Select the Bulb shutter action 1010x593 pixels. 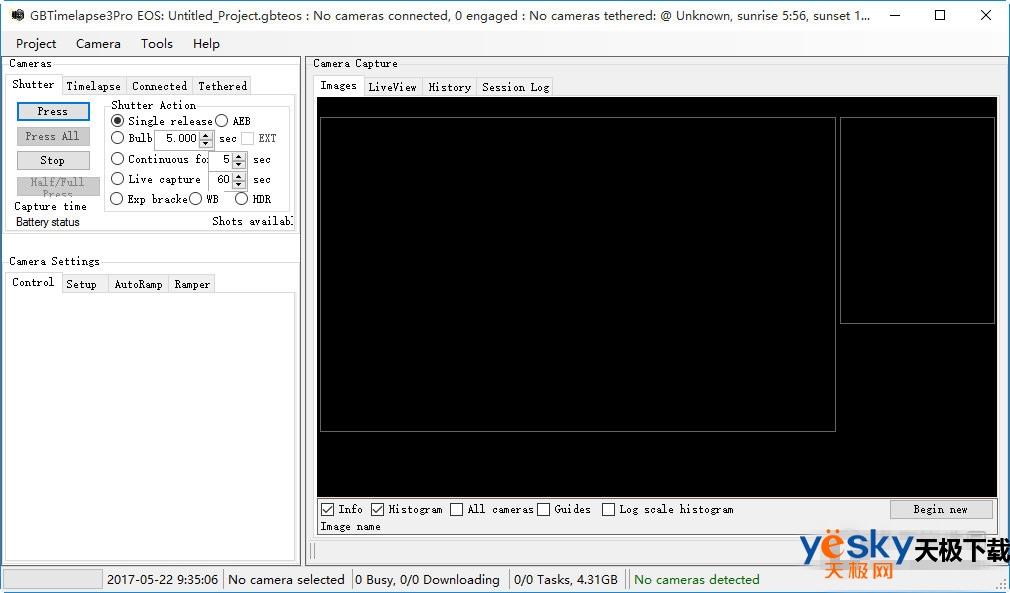point(118,139)
